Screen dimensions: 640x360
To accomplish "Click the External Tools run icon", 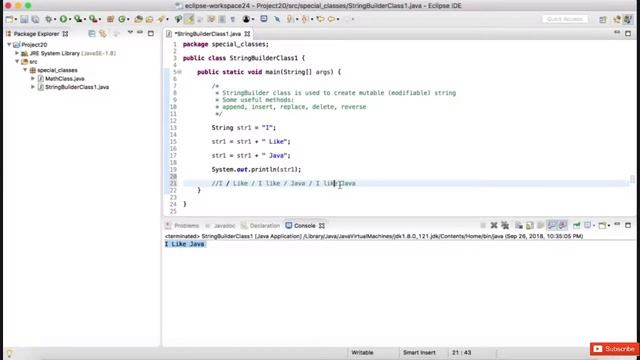I will pos(93,19).
